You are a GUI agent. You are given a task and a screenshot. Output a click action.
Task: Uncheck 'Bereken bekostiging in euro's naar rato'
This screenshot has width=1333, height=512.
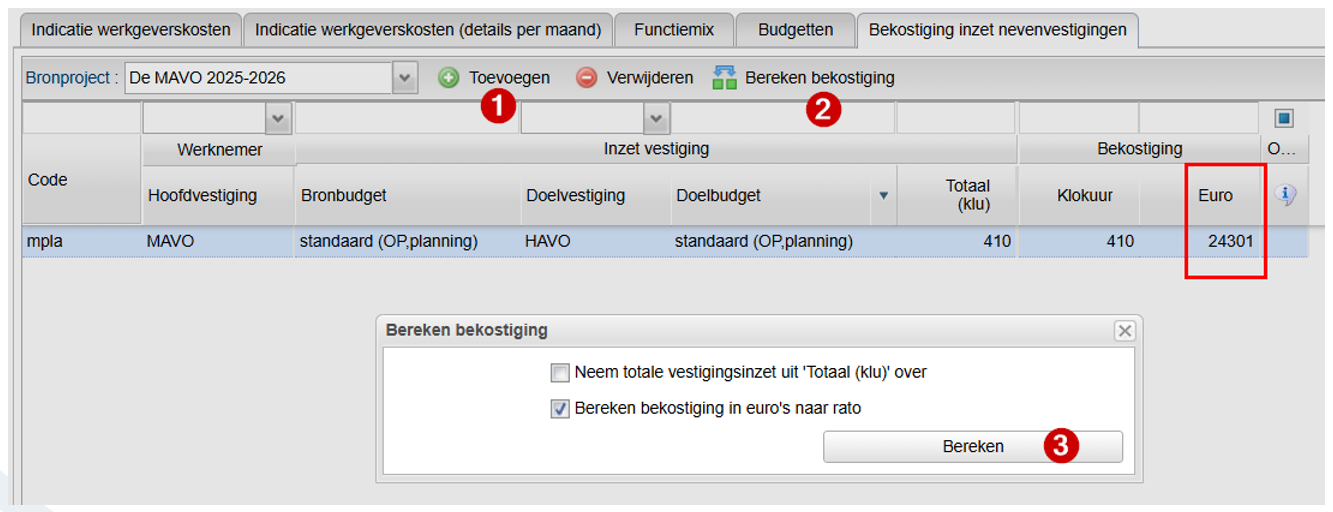(x=560, y=409)
